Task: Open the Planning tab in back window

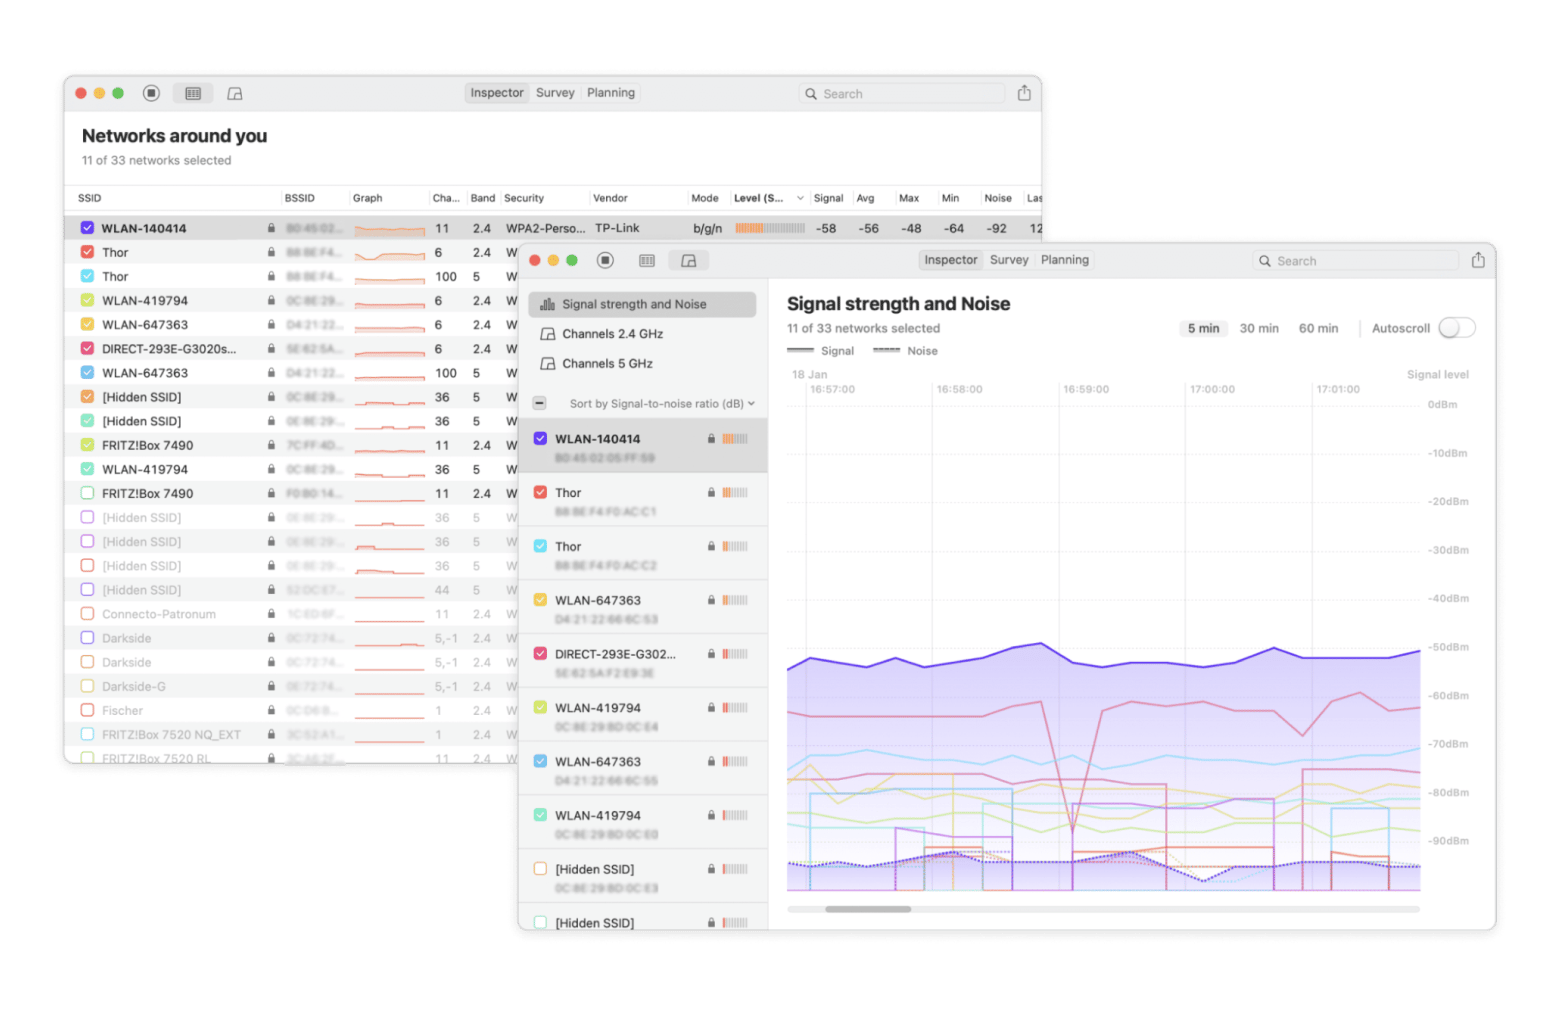Action: click(610, 93)
